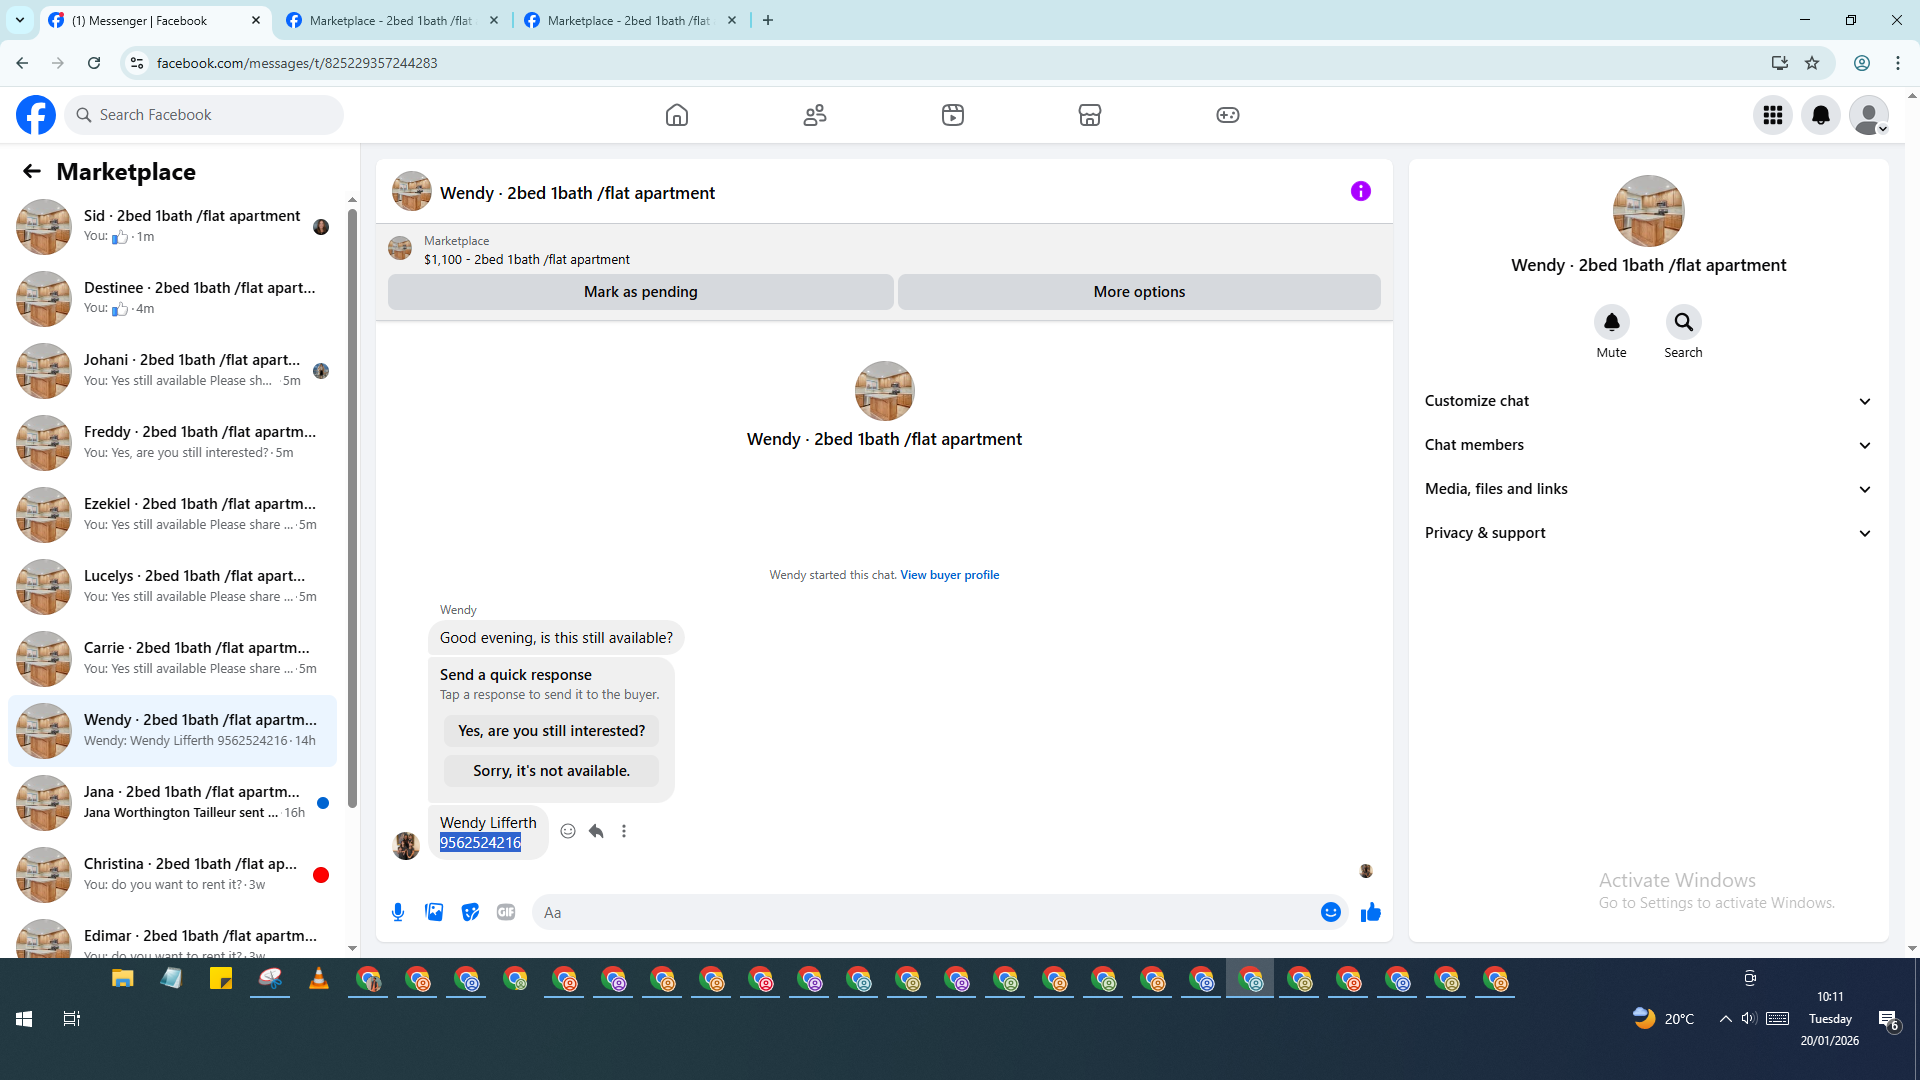Click the Facebook logo
Viewport: 1920px width, 1080px height.
(x=36, y=115)
